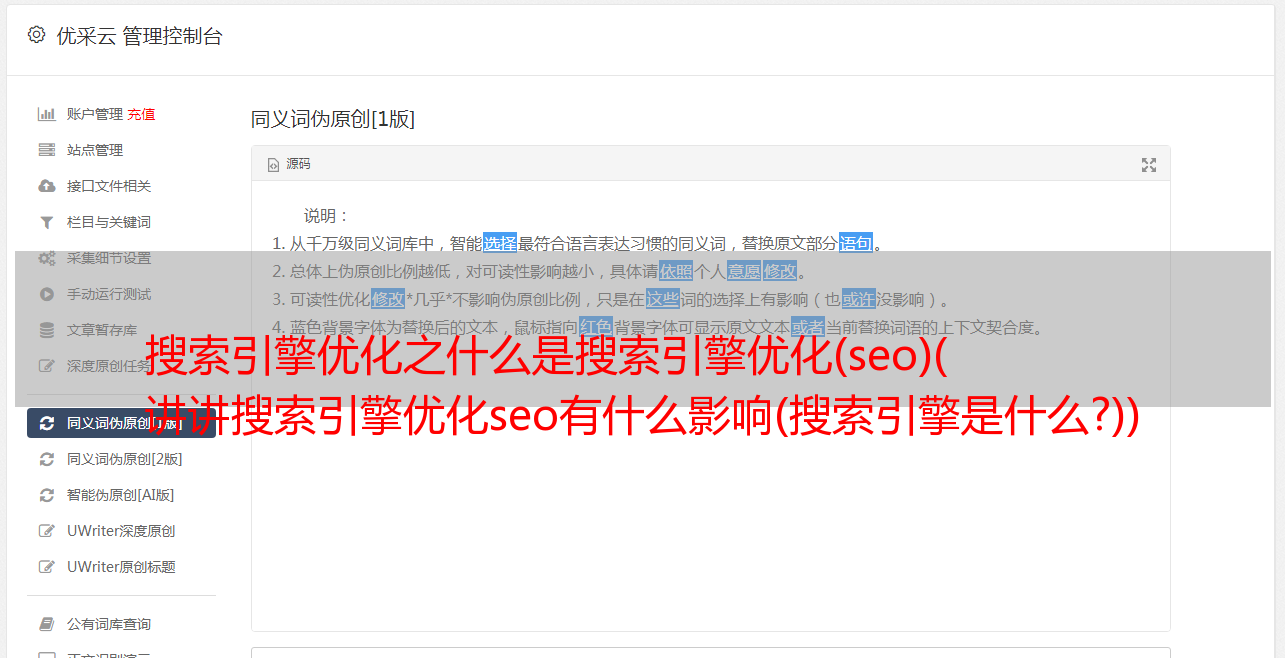Click highlighted word 选择 in the text
The image size is (1285, 658).
pyautogui.click(x=500, y=243)
